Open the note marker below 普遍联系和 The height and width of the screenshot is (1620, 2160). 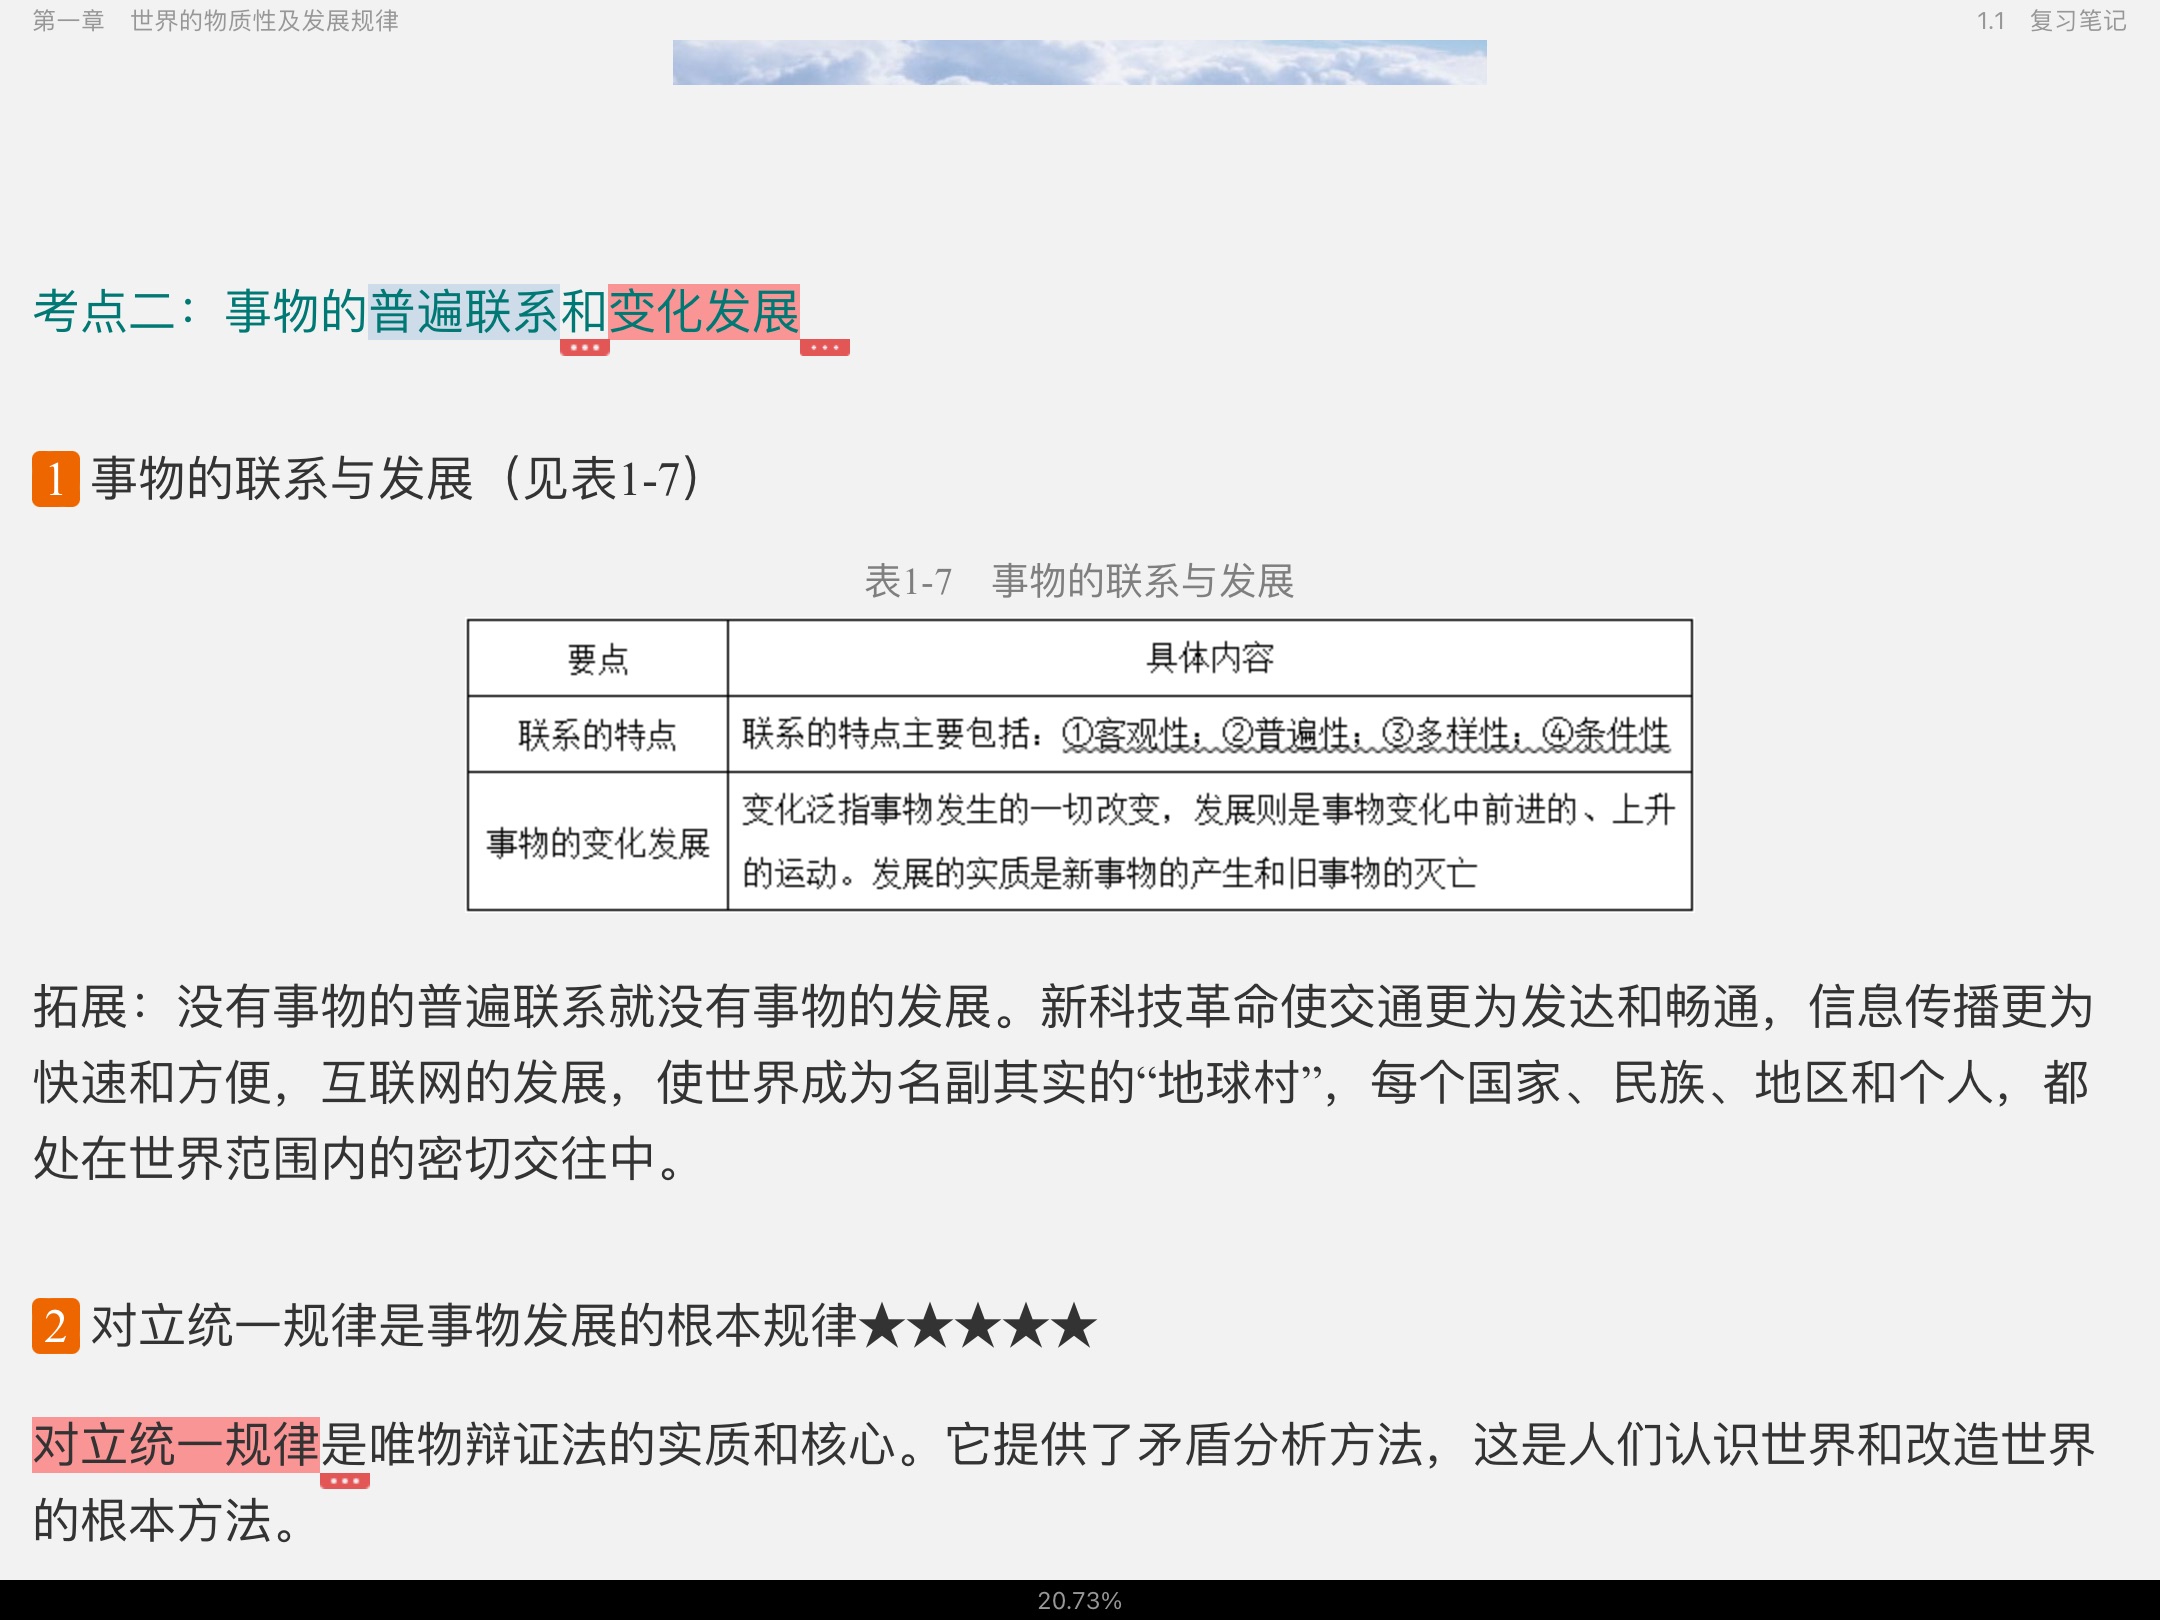tap(584, 348)
